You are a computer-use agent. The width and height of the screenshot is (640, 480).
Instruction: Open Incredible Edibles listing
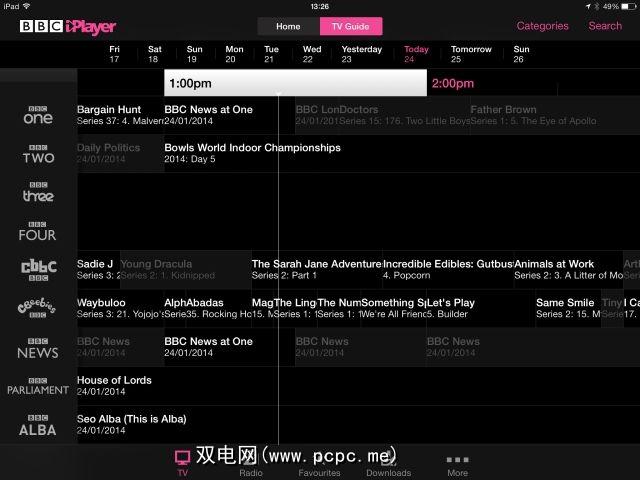coord(448,269)
